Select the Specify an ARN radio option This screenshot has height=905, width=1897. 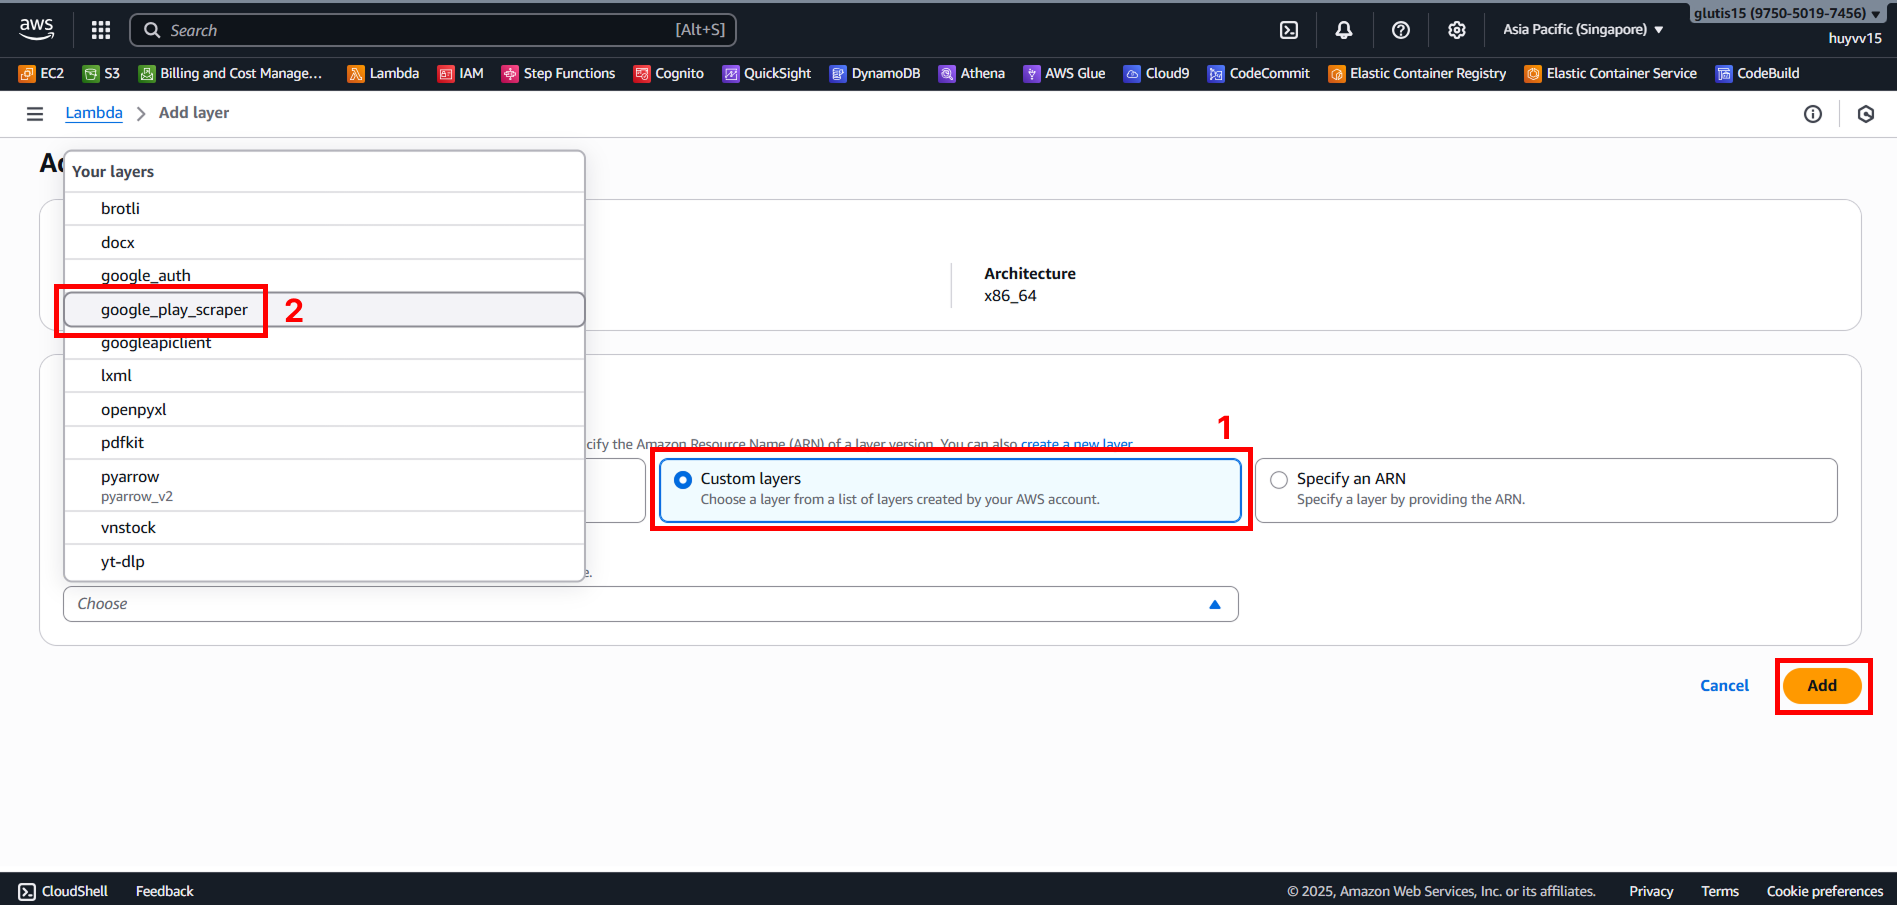click(1279, 480)
